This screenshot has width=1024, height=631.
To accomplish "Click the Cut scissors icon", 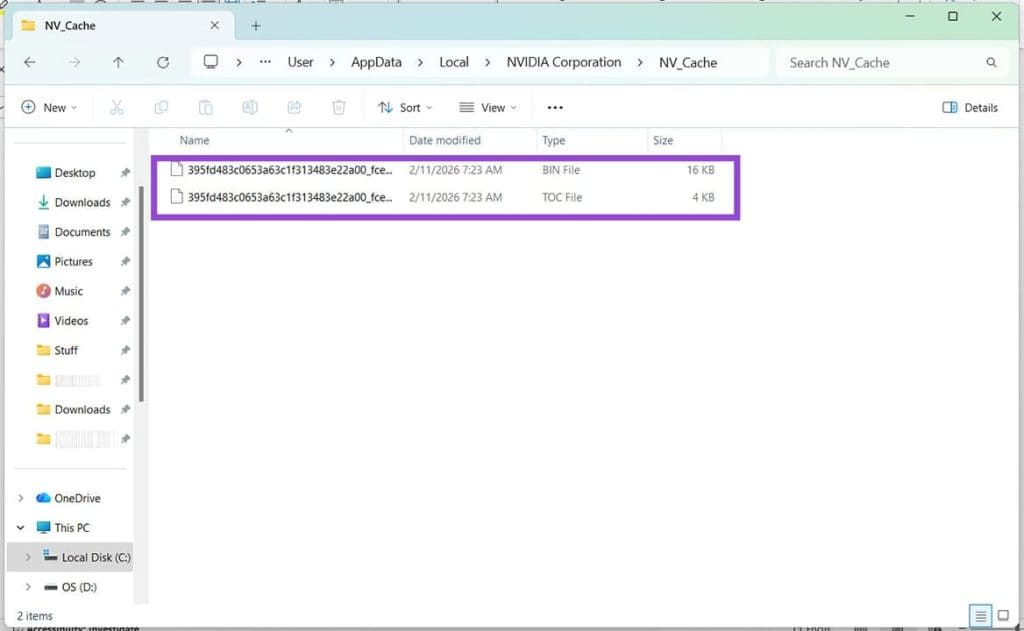I will point(117,108).
